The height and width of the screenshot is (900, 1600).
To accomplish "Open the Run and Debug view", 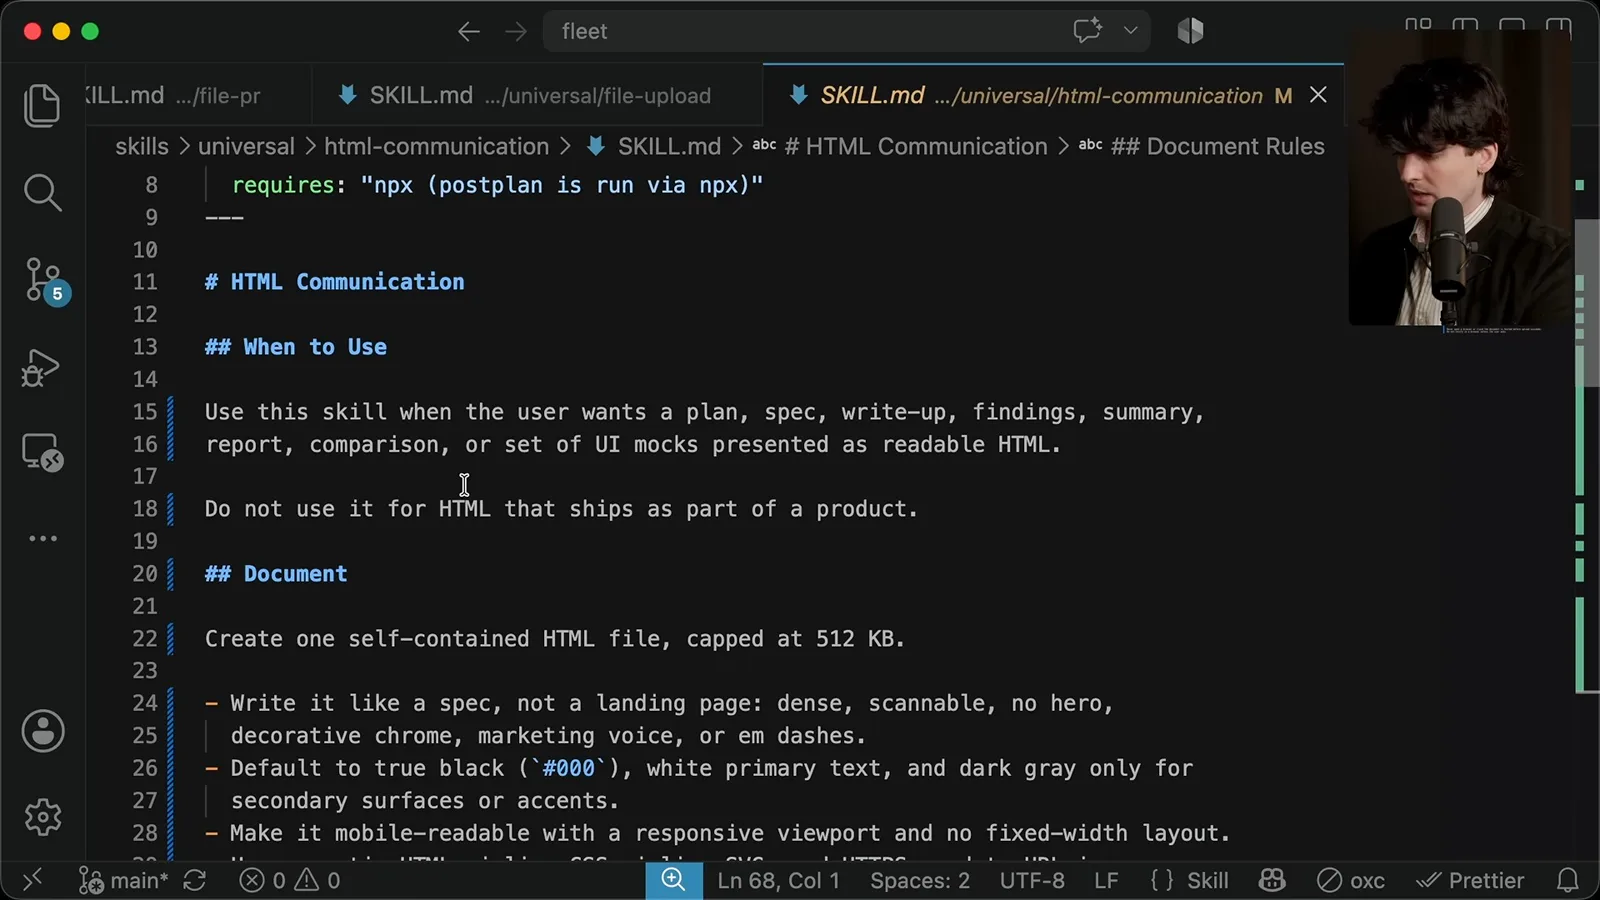I will (41, 368).
